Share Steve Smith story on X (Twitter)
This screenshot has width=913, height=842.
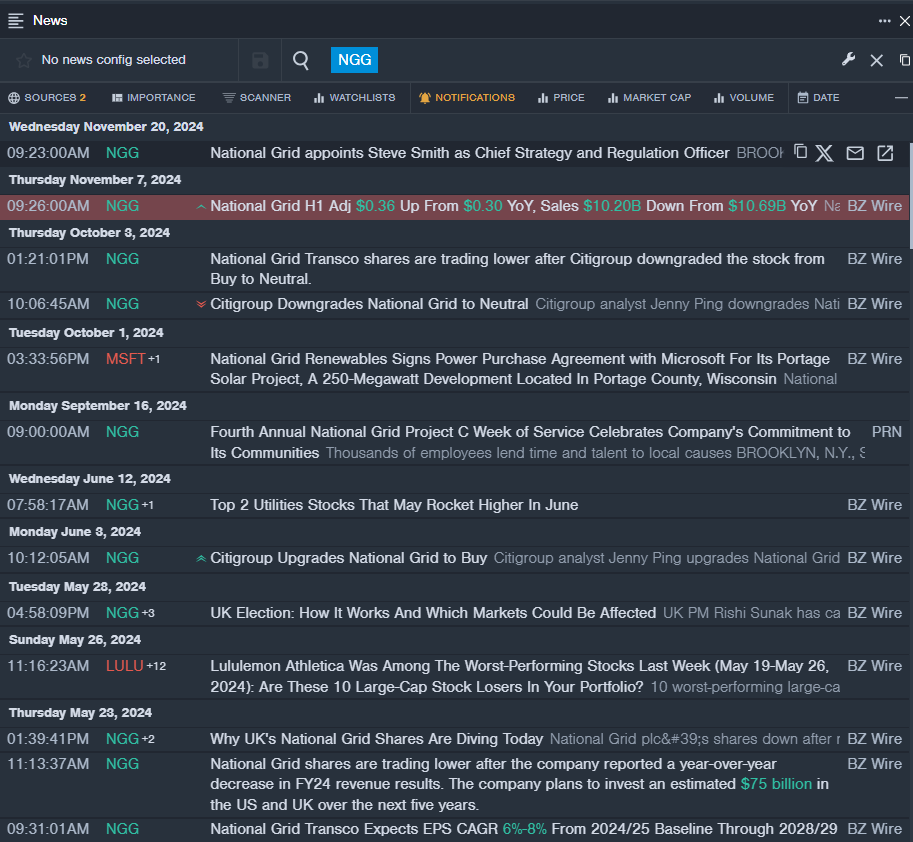[824, 153]
